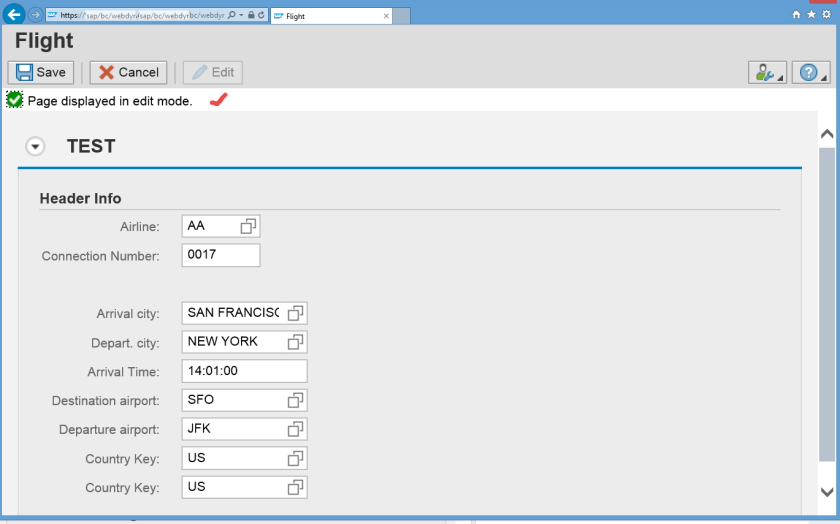Click the 'Depart. city:' label
The image size is (840, 524).
pos(125,343)
